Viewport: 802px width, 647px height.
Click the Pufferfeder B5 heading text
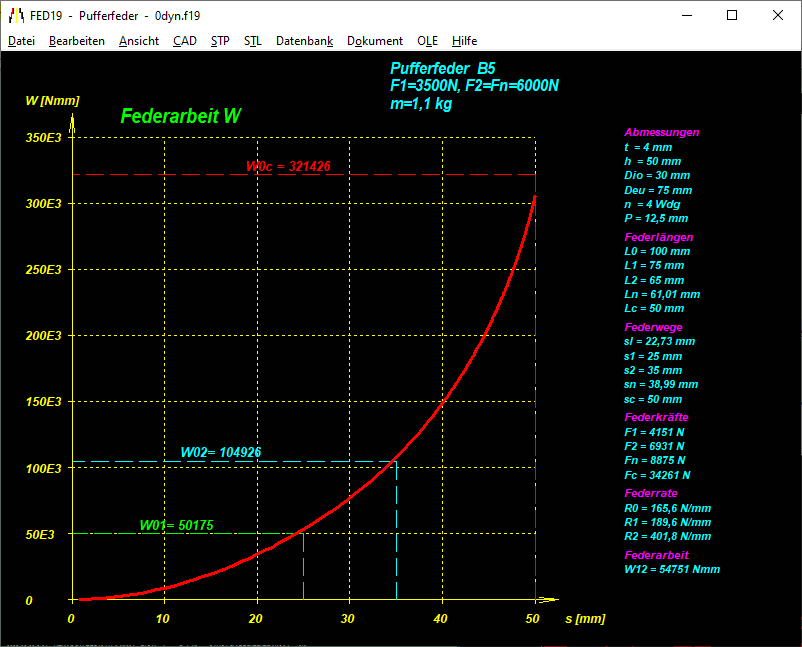(x=442, y=68)
